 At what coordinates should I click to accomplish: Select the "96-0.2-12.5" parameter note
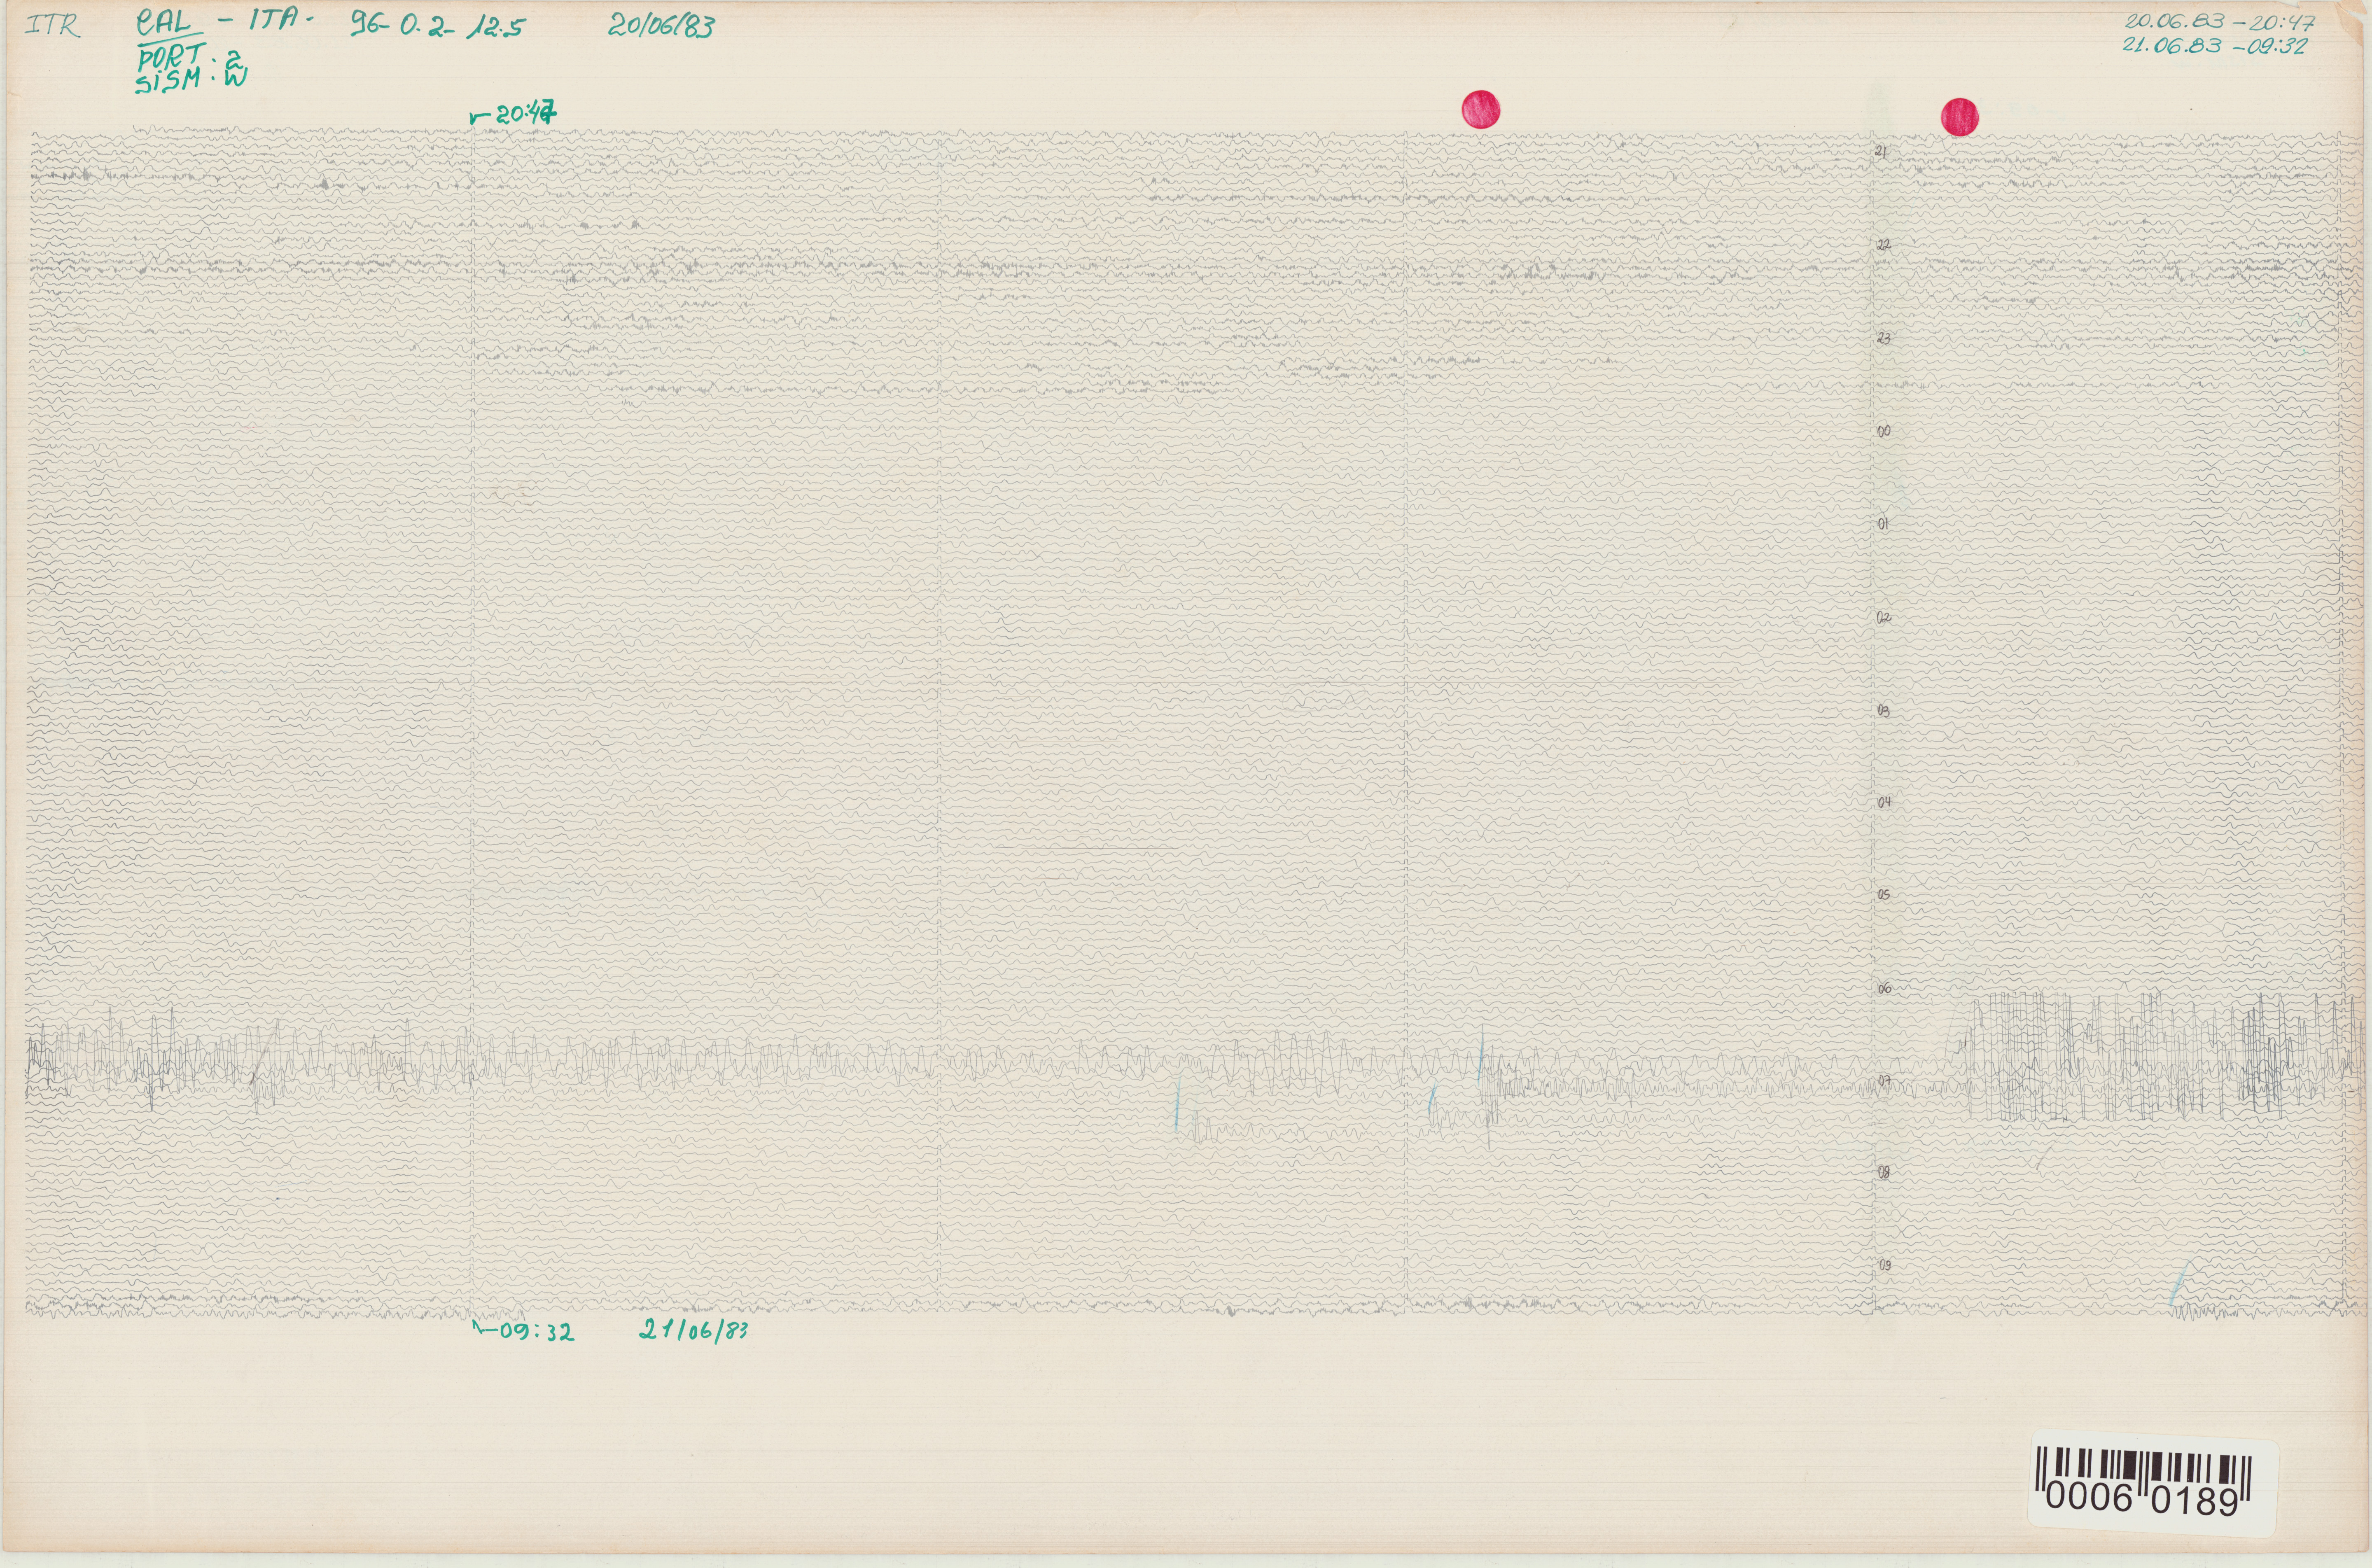[437, 26]
